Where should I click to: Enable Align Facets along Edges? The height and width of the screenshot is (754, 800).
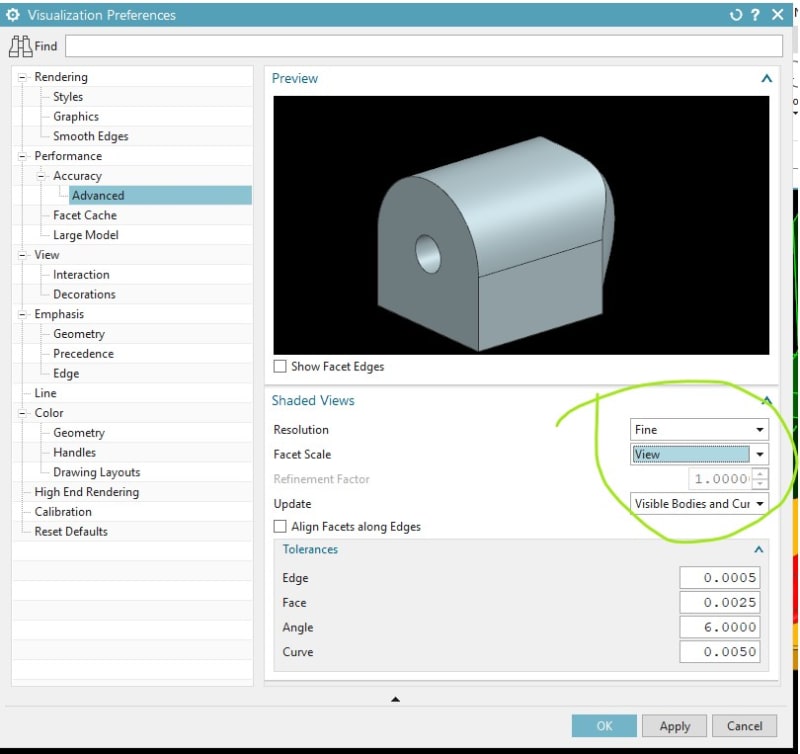click(x=280, y=527)
